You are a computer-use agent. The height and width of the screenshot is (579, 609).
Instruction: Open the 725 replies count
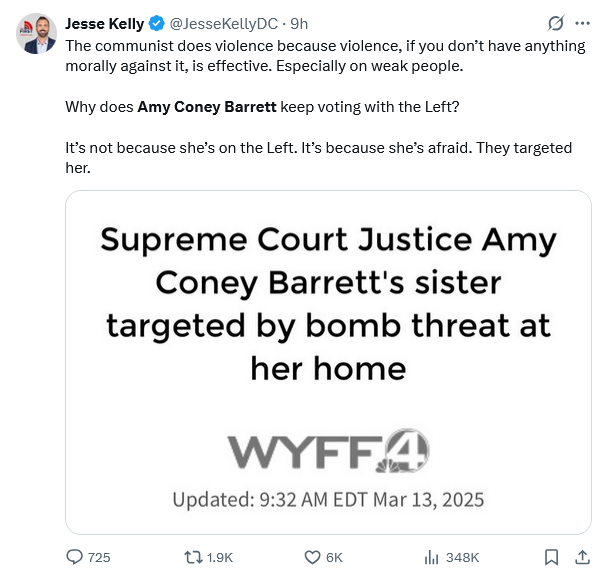[99, 557]
